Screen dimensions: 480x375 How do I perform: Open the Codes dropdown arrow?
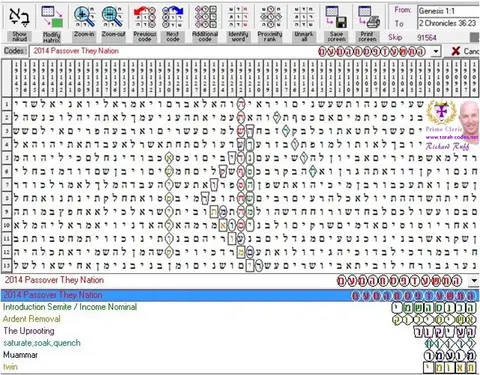click(x=436, y=52)
